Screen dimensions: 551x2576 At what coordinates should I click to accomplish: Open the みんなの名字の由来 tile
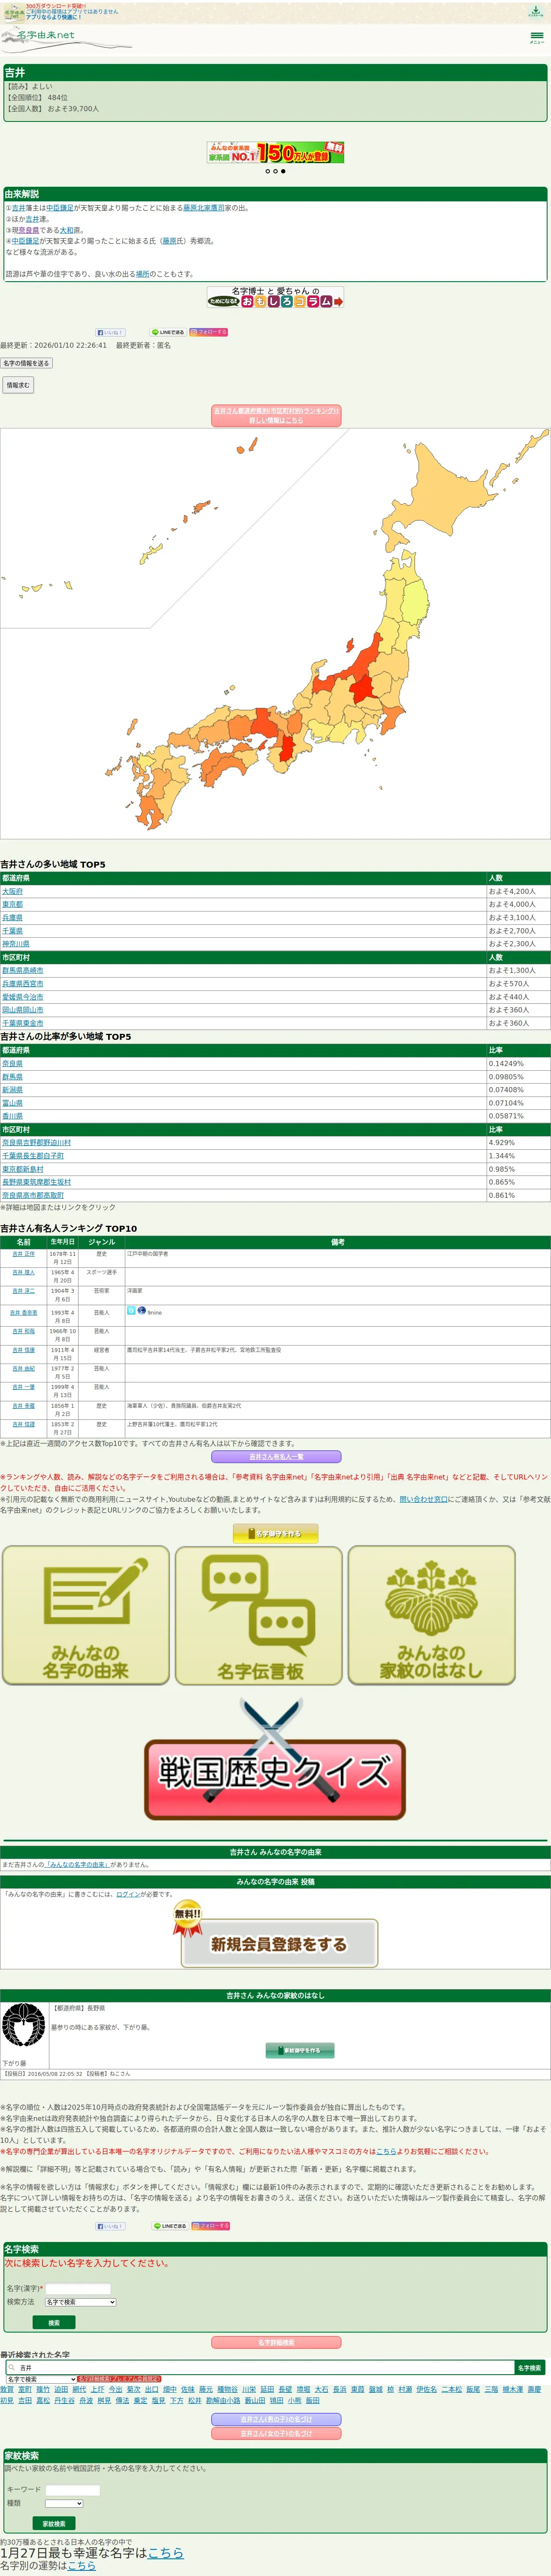click(x=86, y=1615)
